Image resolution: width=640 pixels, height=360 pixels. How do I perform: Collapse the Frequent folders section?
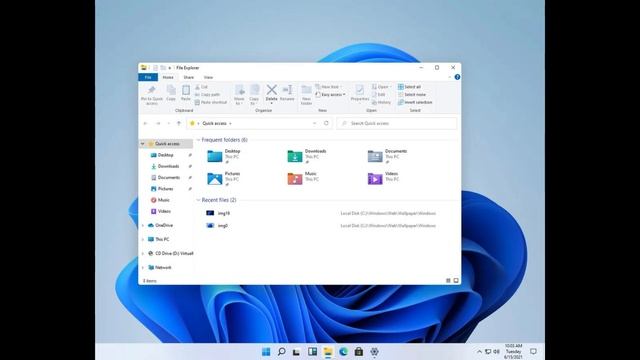coord(198,140)
